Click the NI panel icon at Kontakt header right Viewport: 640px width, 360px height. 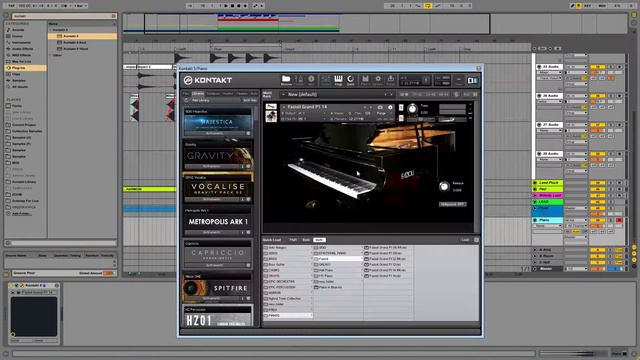[x=472, y=80]
